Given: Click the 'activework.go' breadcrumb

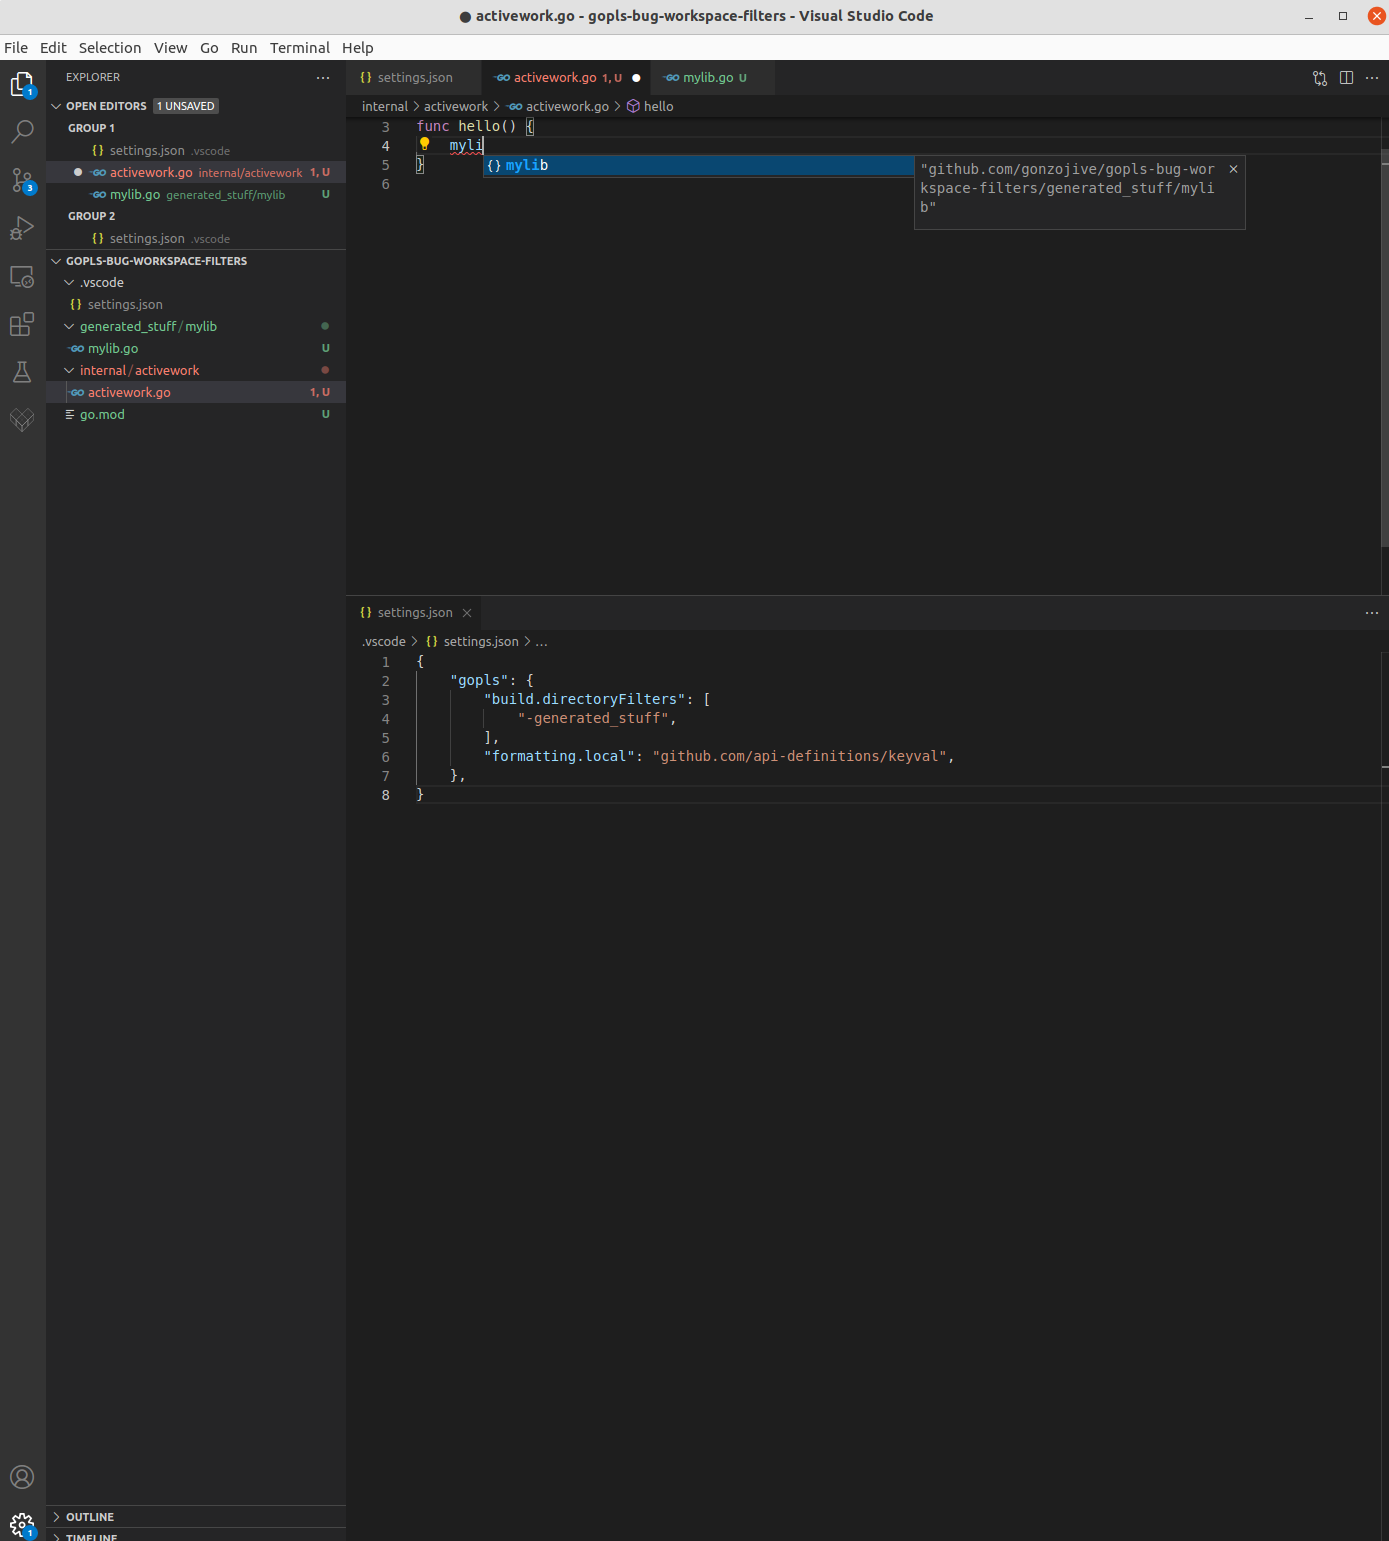Looking at the screenshot, I should 567,106.
